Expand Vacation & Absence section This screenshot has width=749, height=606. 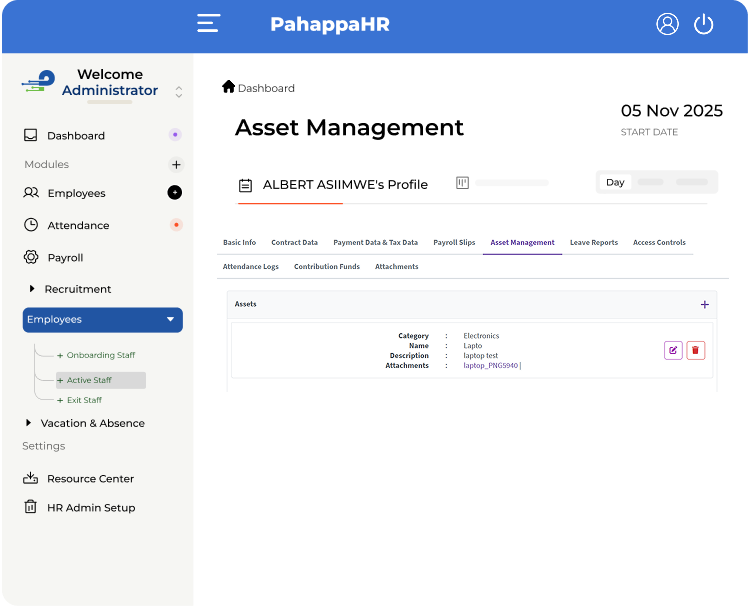click(29, 423)
